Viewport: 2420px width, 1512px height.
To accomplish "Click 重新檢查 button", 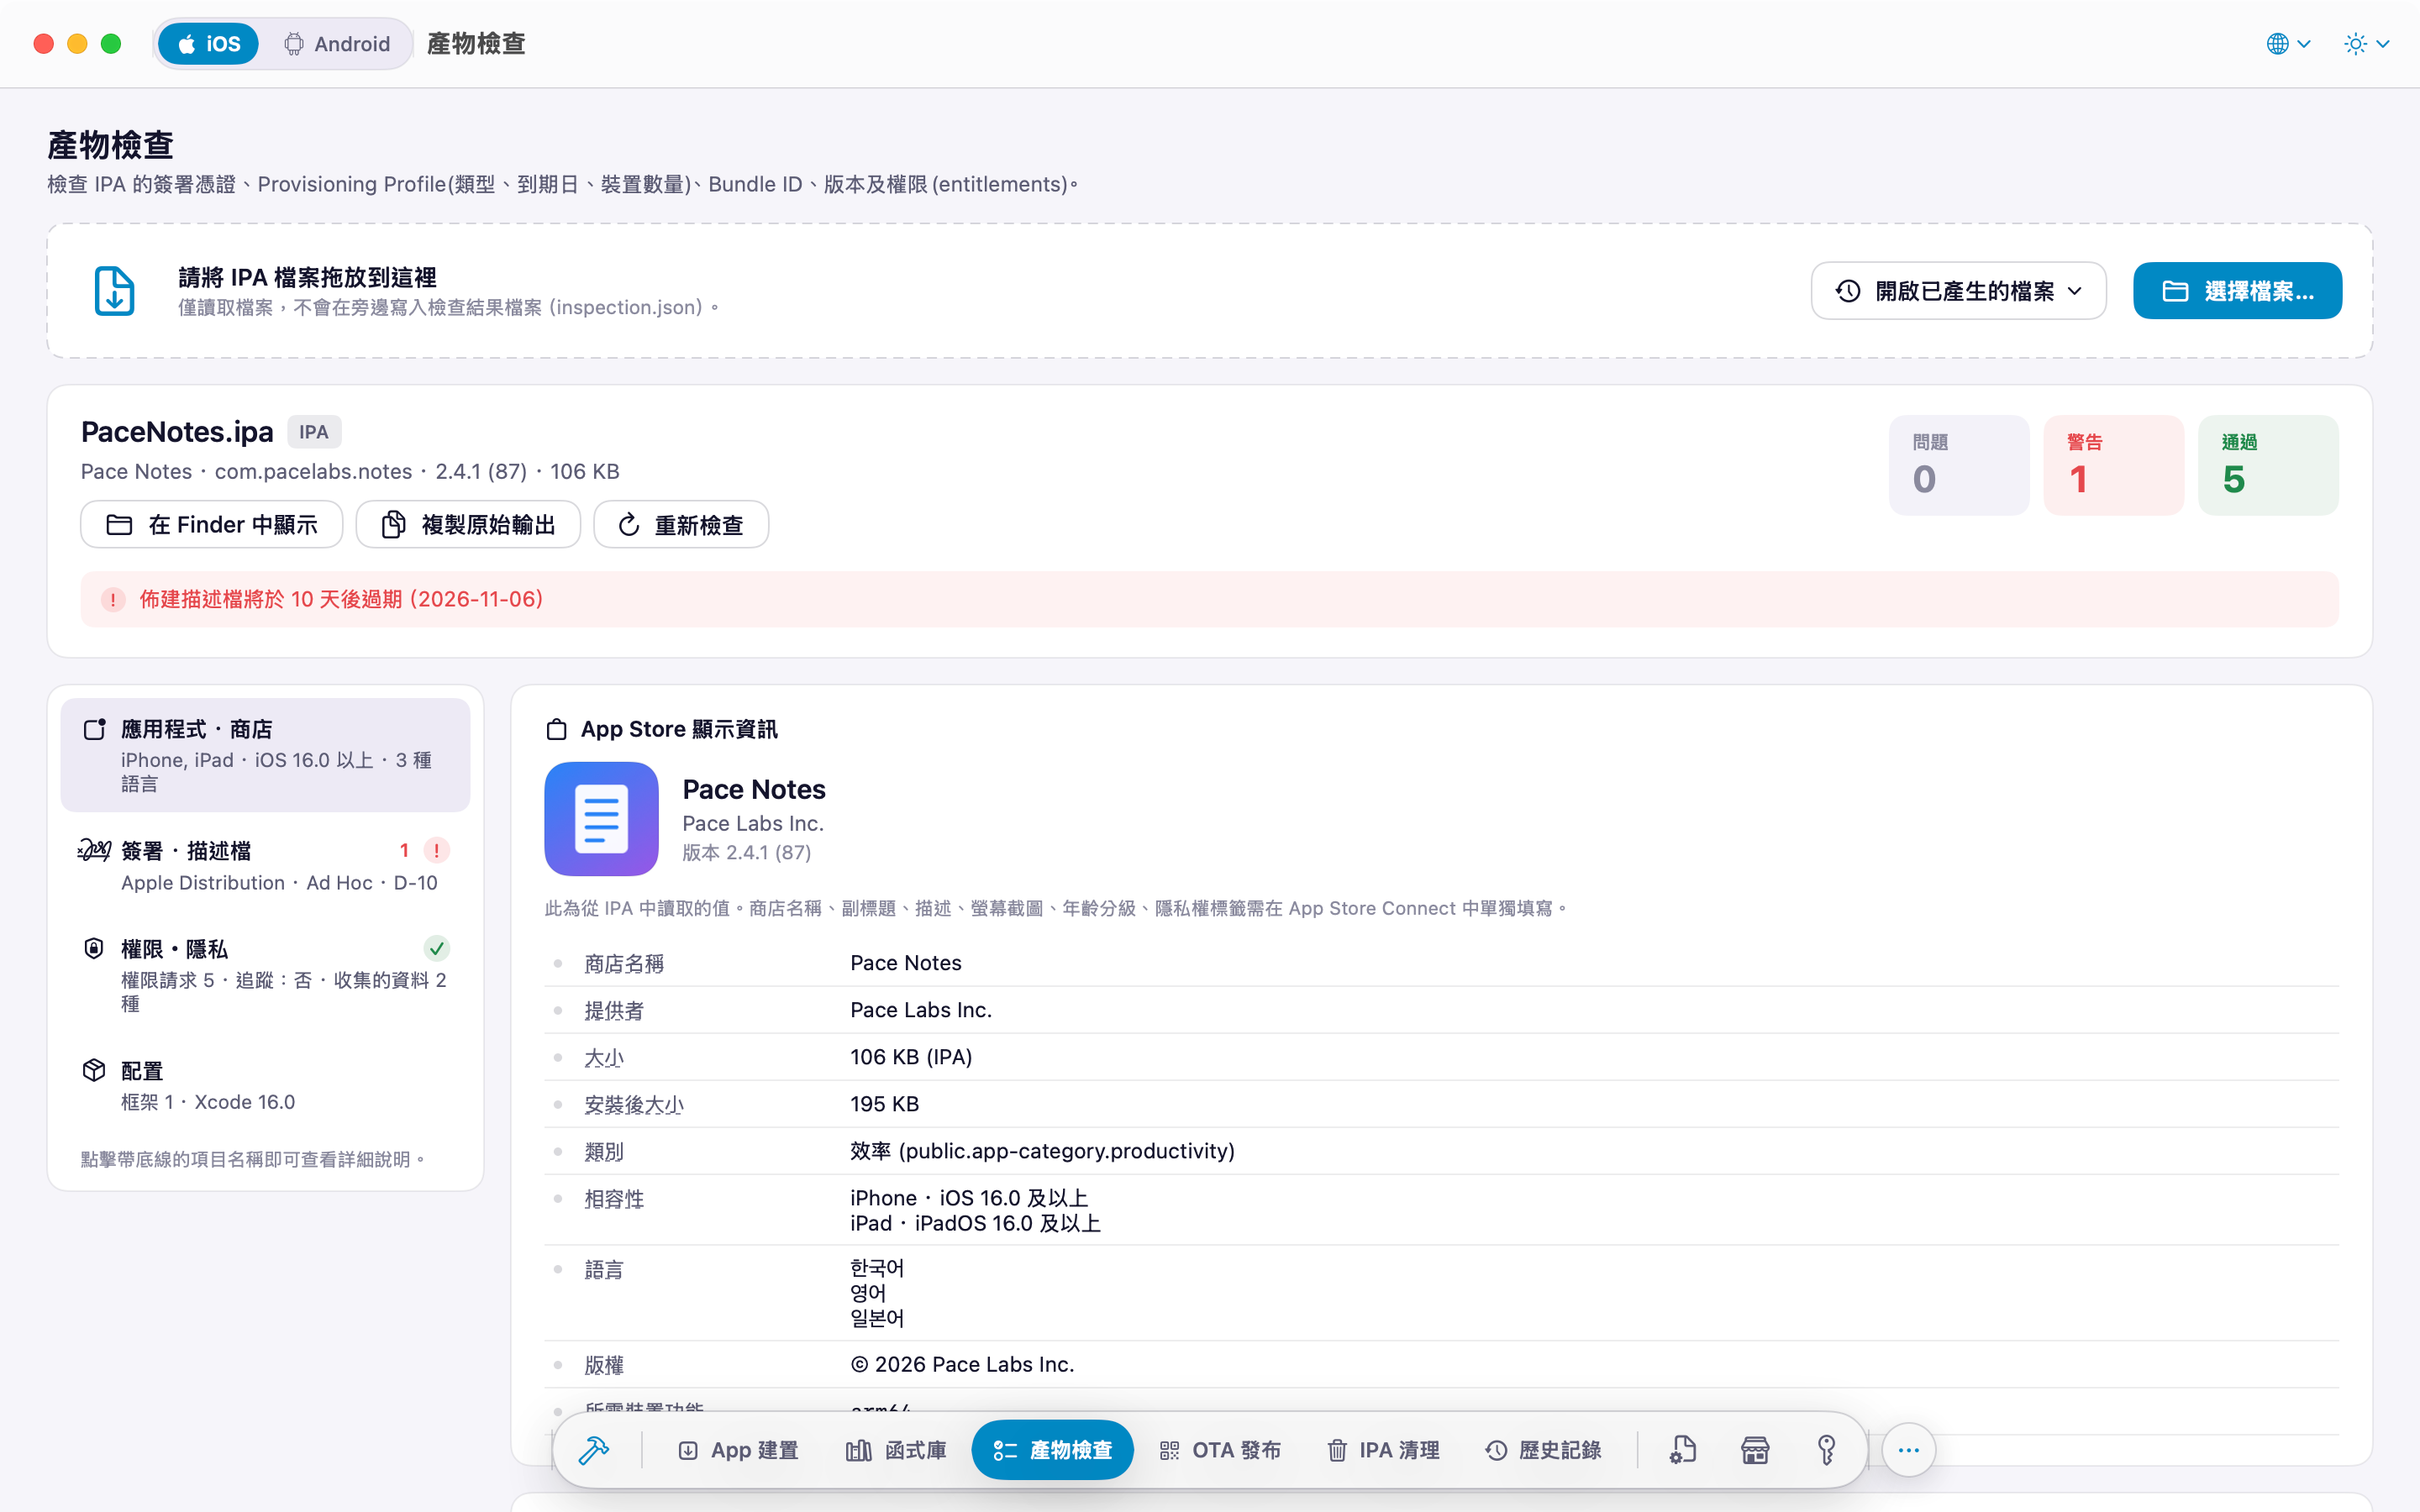I will tap(681, 524).
